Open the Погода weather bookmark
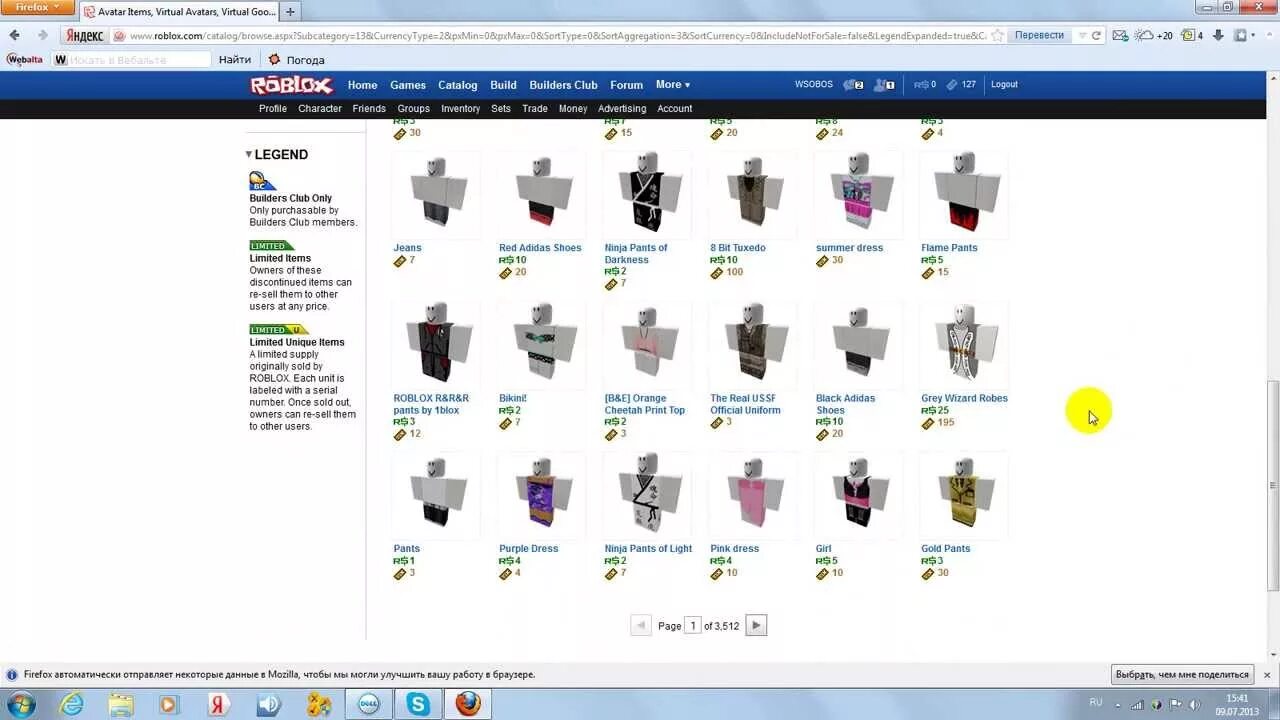Screen dimensions: 1280x720 coord(297,60)
